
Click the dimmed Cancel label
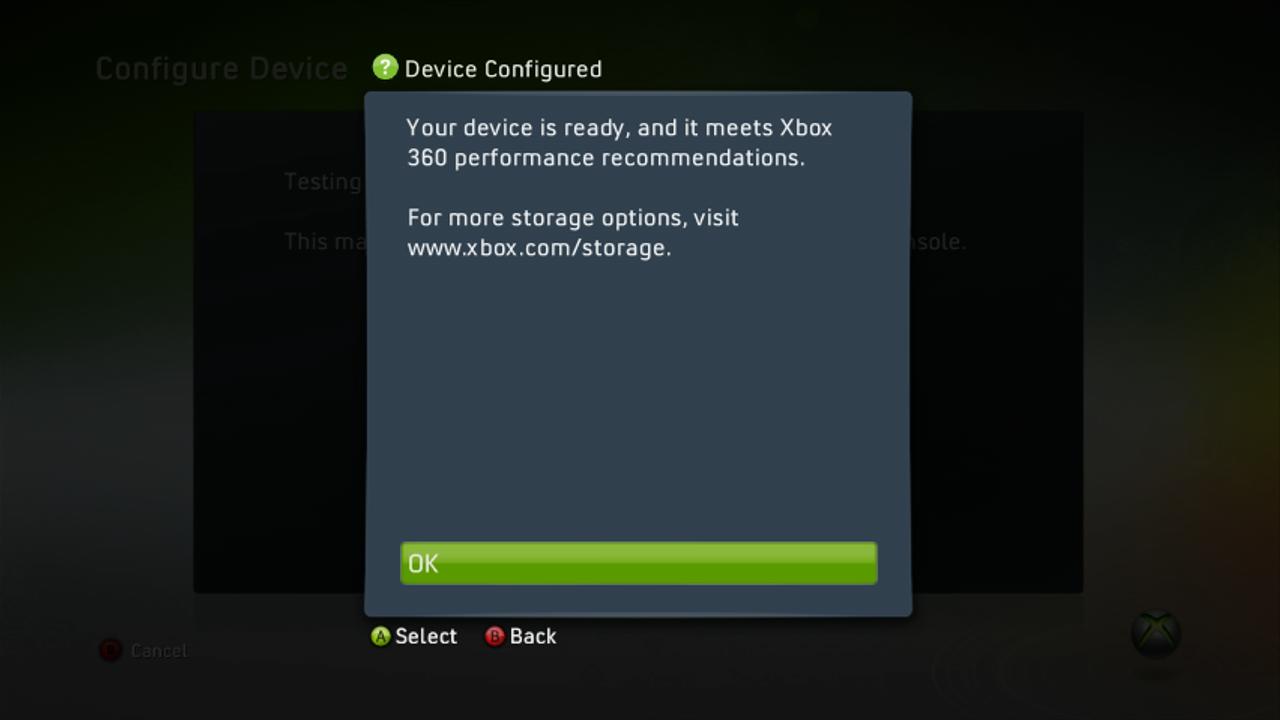pos(158,651)
